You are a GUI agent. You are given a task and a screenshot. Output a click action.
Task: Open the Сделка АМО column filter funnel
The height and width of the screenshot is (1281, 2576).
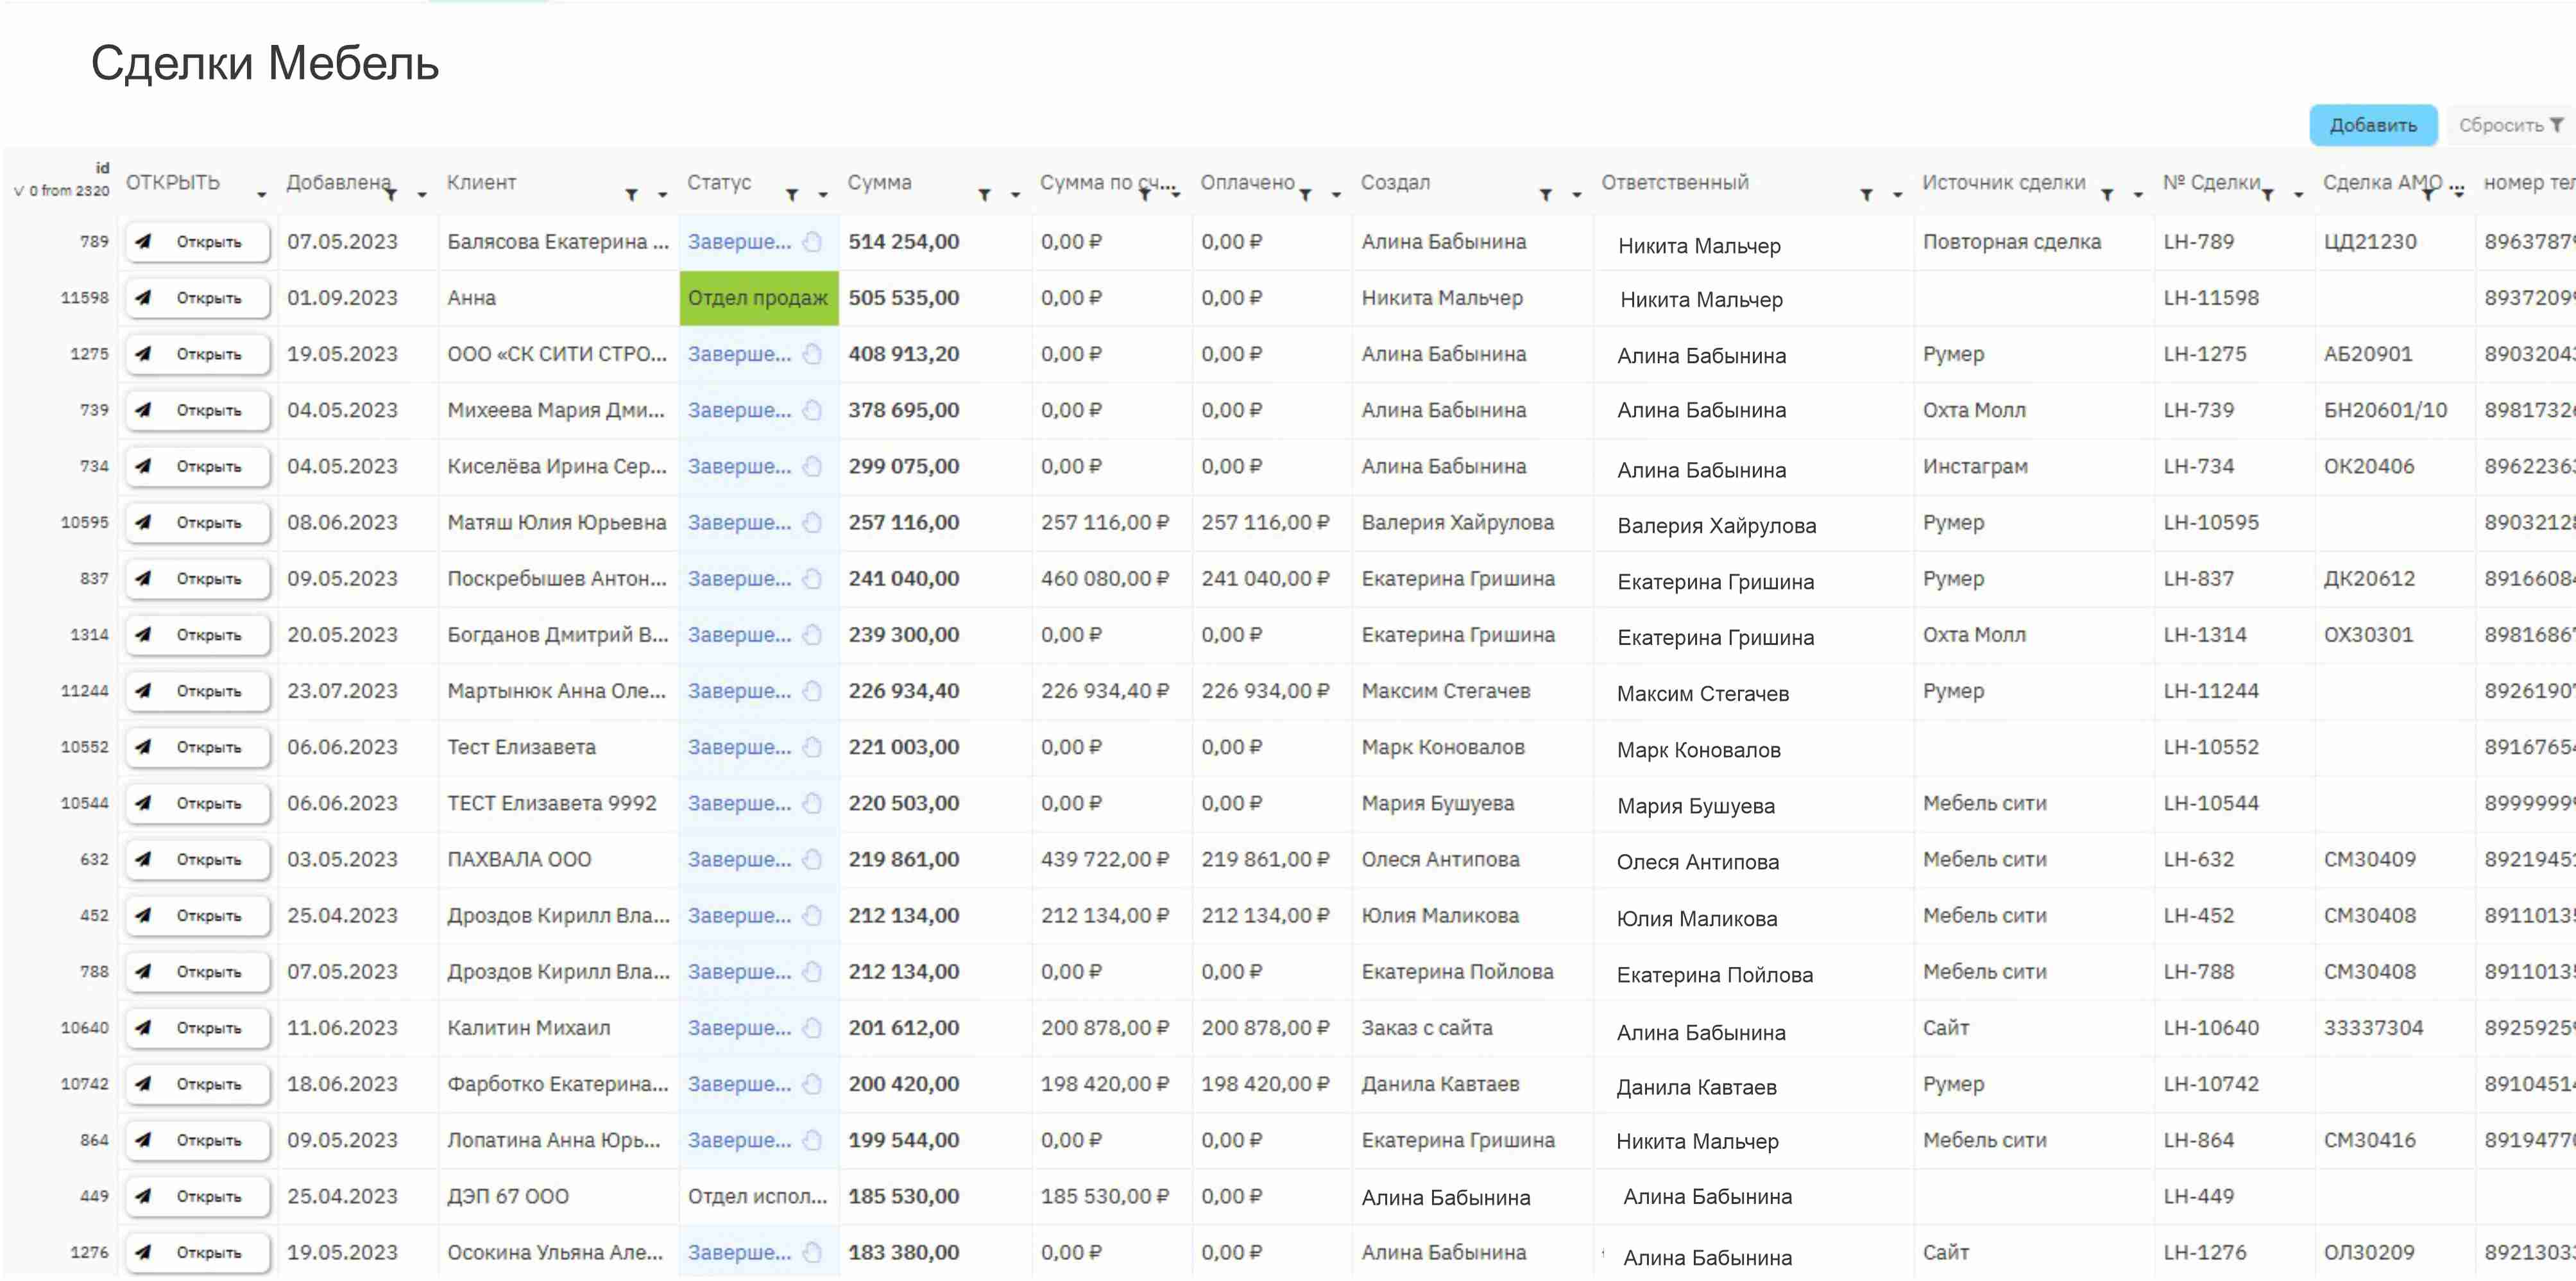(2428, 195)
